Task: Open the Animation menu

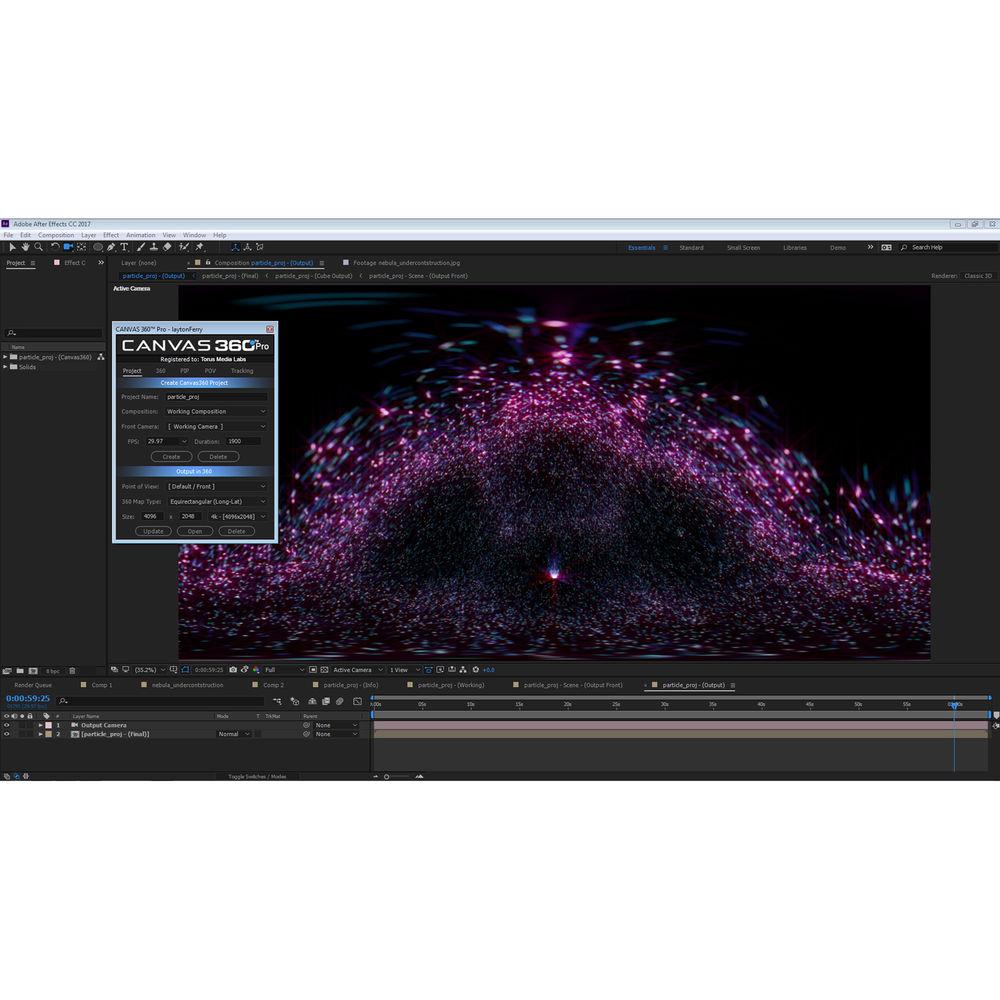Action: (x=140, y=235)
